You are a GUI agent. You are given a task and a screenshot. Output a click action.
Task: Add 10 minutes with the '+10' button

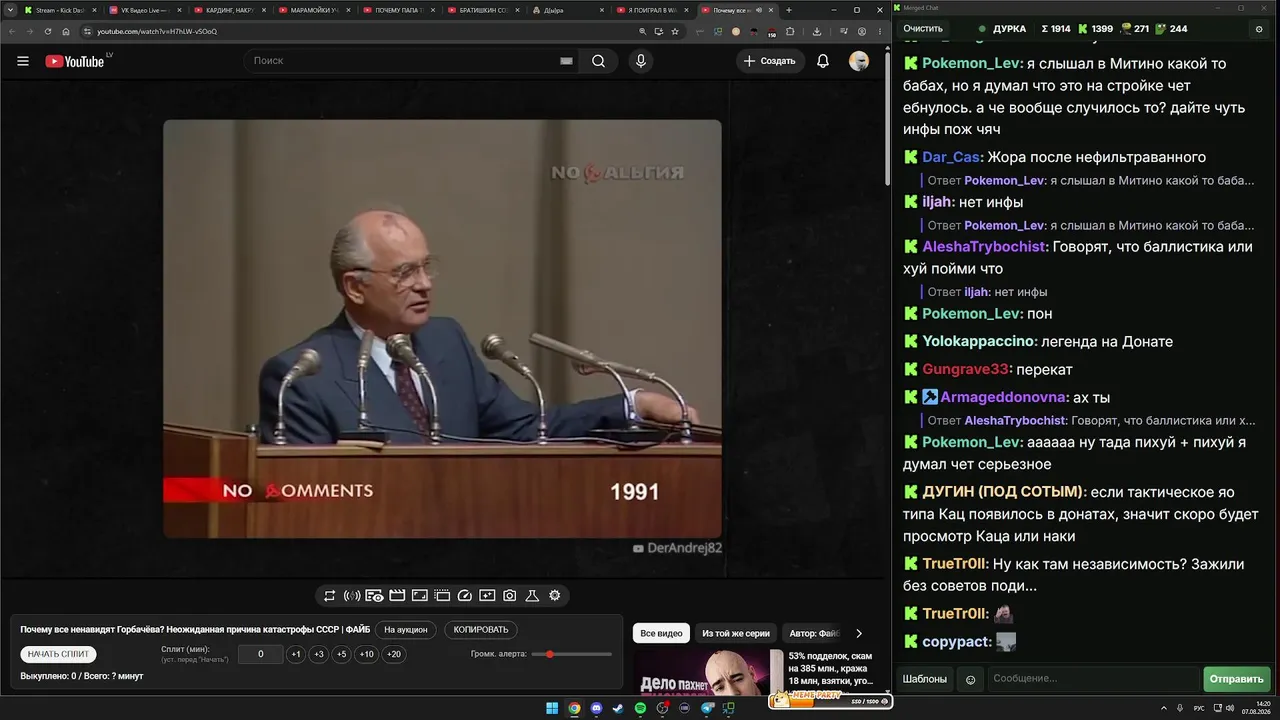coord(367,654)
